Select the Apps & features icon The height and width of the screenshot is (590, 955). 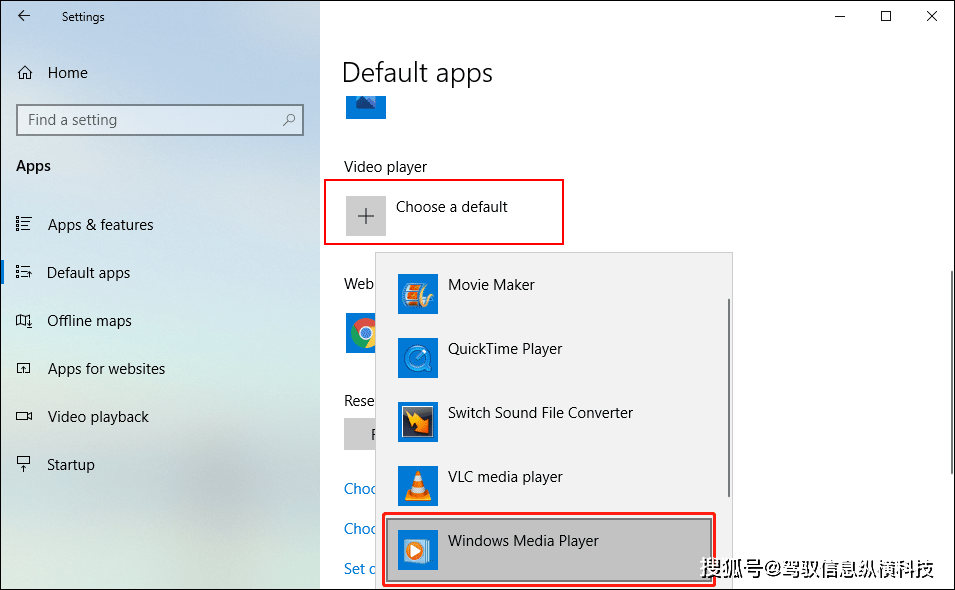click(x=24, y=224)
